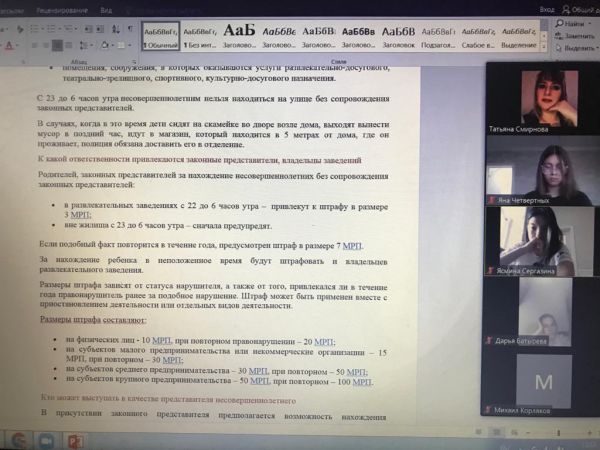Click the Chrome icon in taskbar
The height and width of the screenshot is (450, 600).
coord(17,439)
